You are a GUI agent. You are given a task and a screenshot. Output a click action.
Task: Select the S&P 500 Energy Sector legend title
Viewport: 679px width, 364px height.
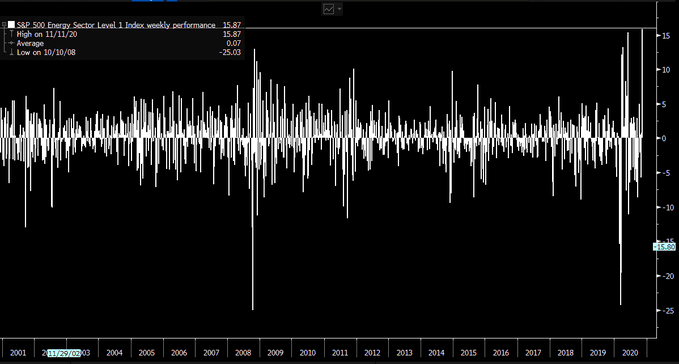click(x=116, y=25)
